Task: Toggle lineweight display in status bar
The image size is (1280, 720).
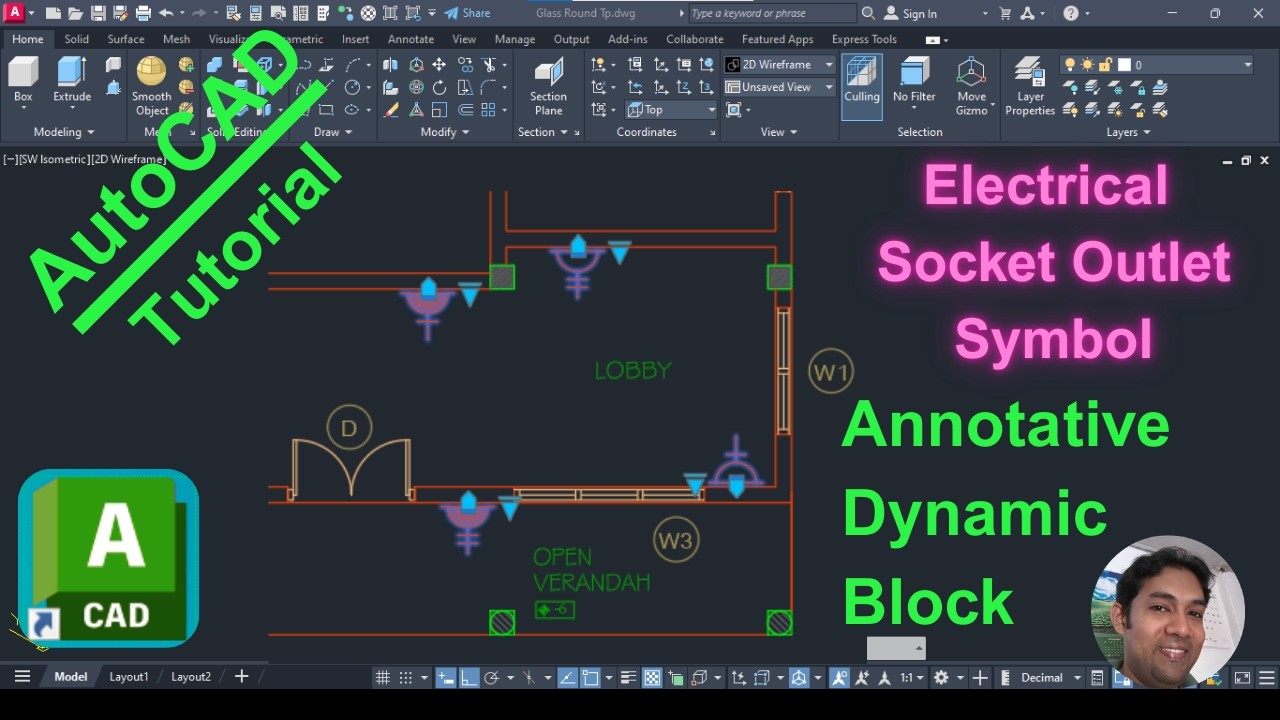Action: click(x=628, y=677)
